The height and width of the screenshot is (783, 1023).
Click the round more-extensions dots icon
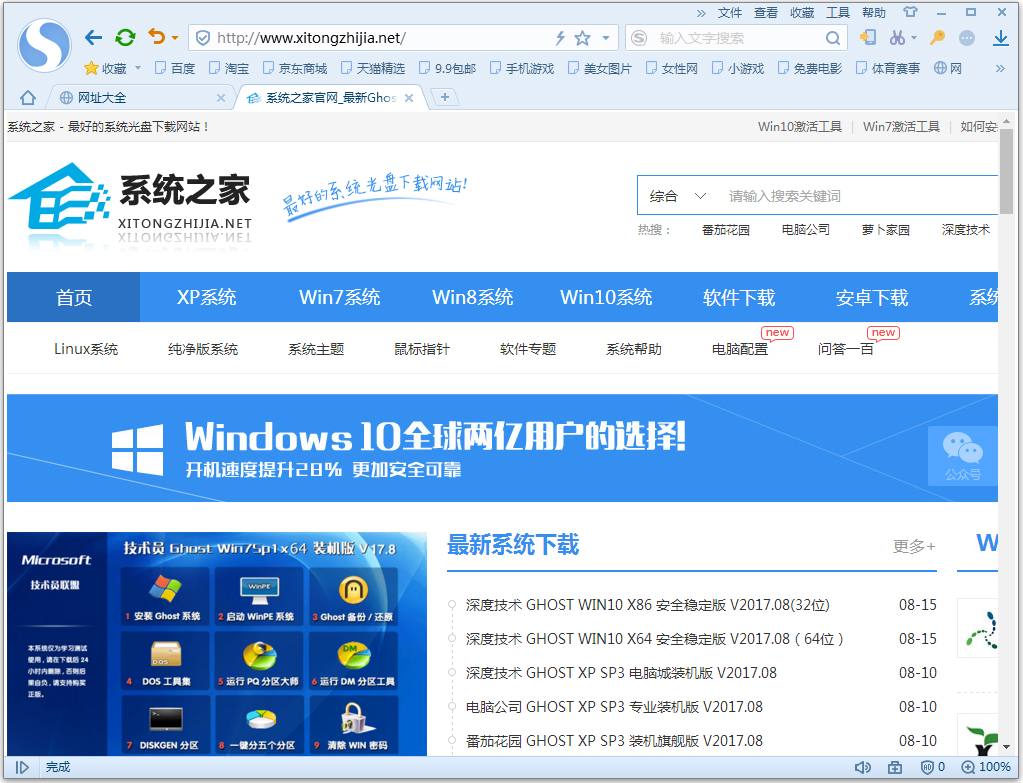point(967,38)
